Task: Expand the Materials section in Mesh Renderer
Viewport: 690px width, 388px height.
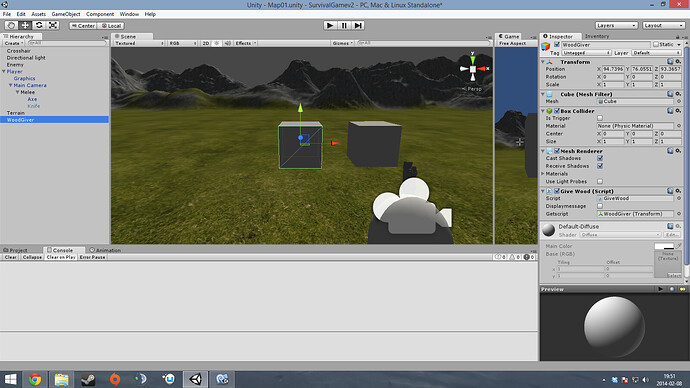Action: (543, 174)
